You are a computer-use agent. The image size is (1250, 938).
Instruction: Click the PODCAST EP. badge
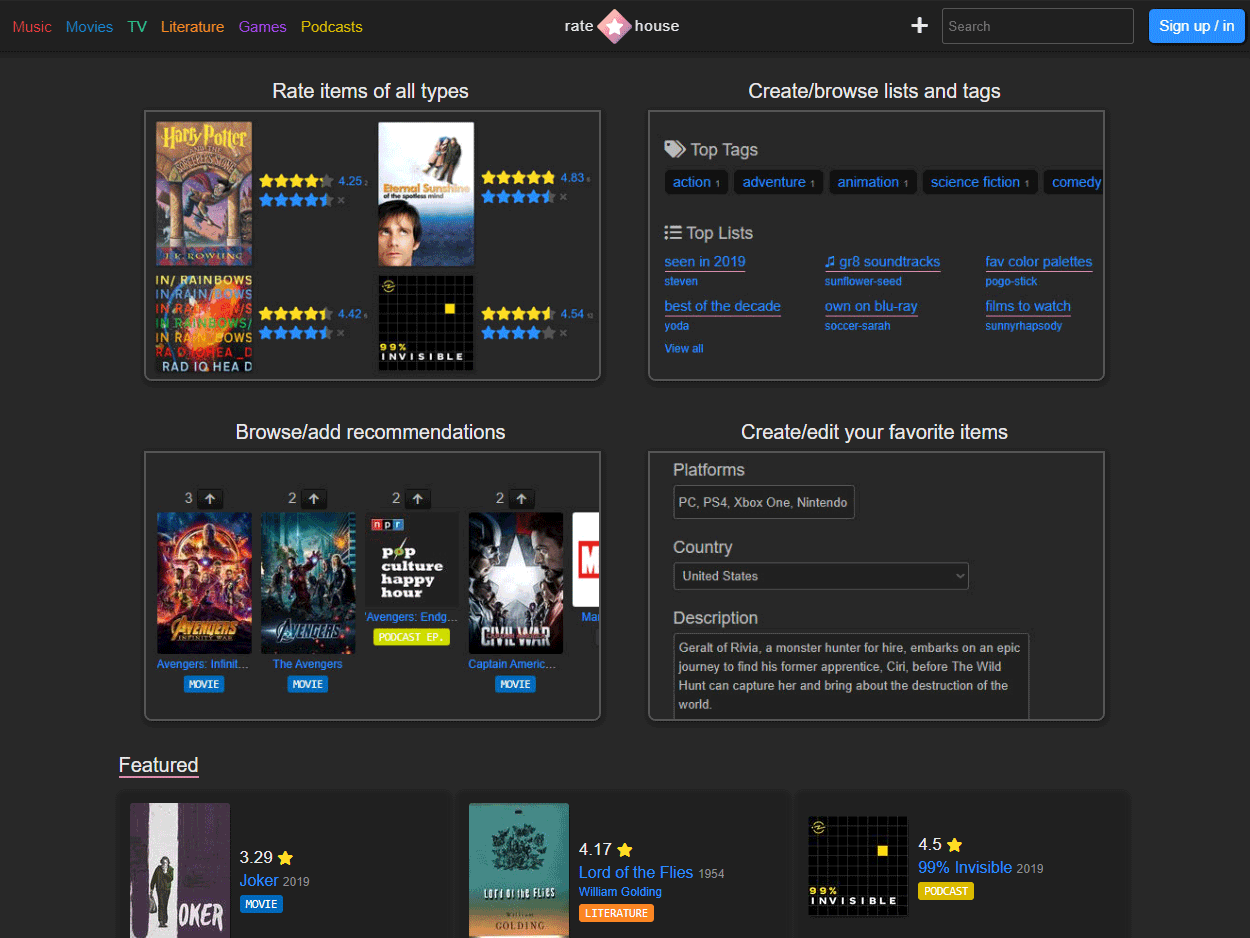click(x=411, y=637)
